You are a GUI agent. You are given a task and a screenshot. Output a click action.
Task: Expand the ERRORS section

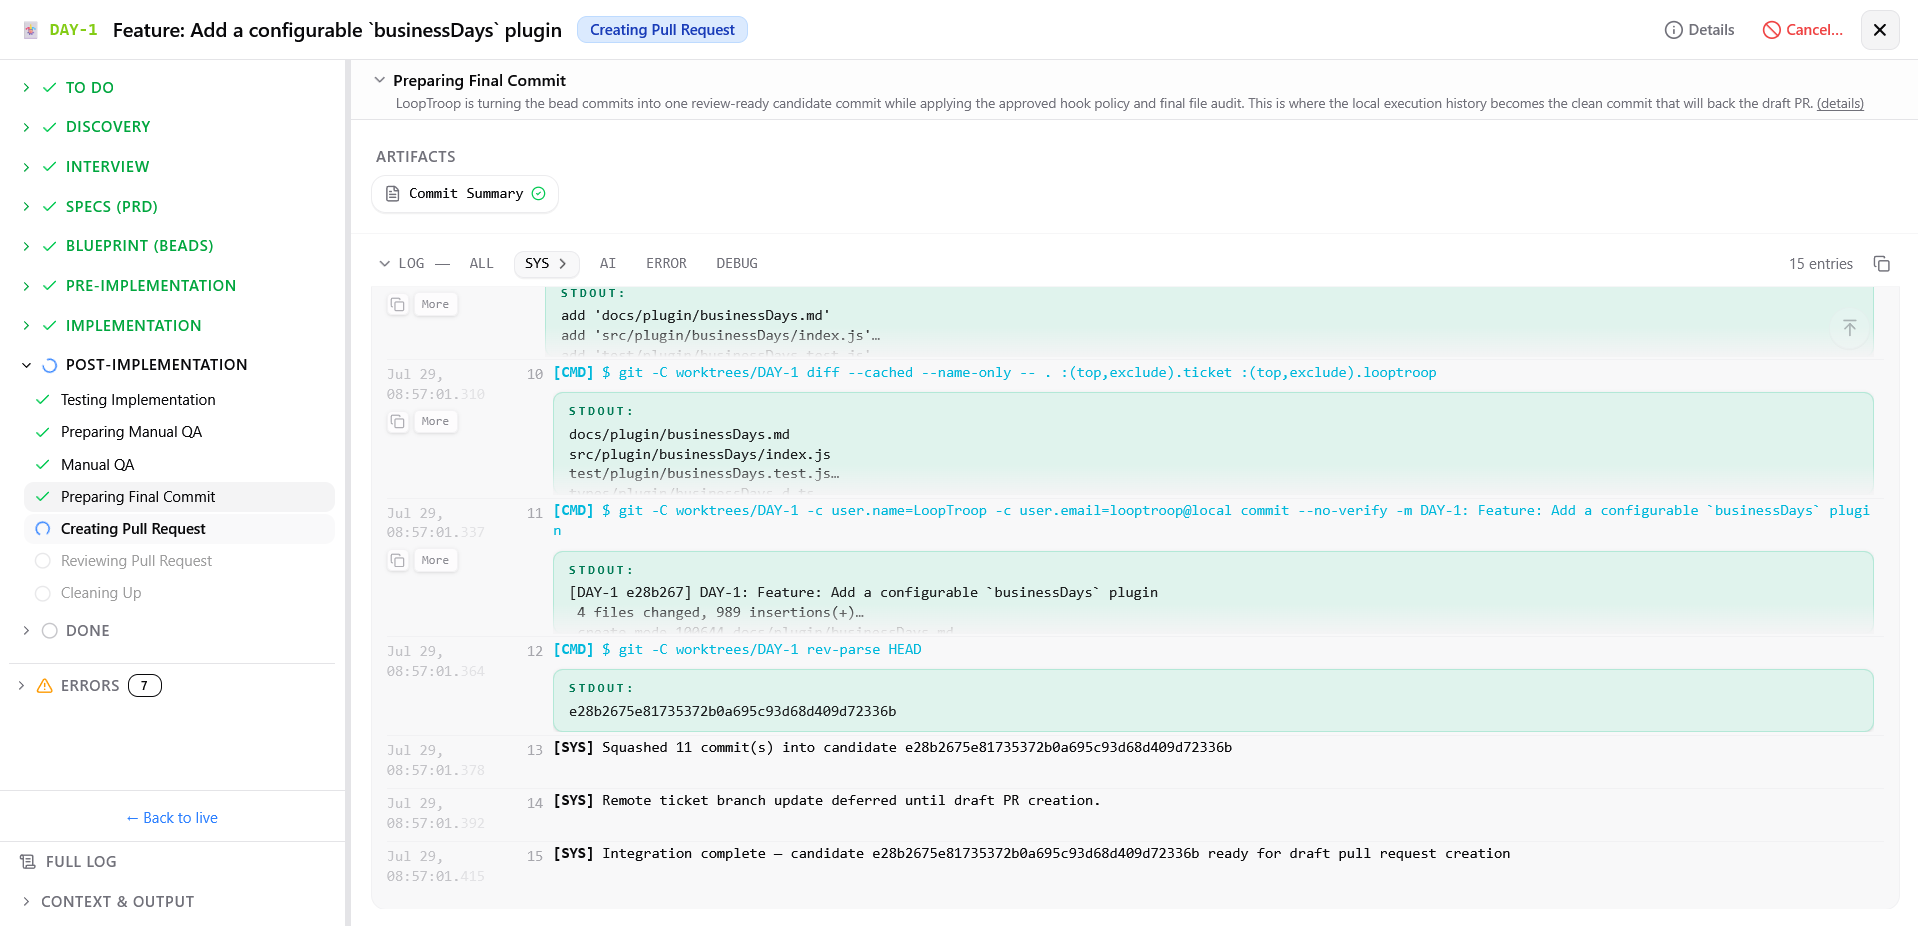tap(21, 686)
